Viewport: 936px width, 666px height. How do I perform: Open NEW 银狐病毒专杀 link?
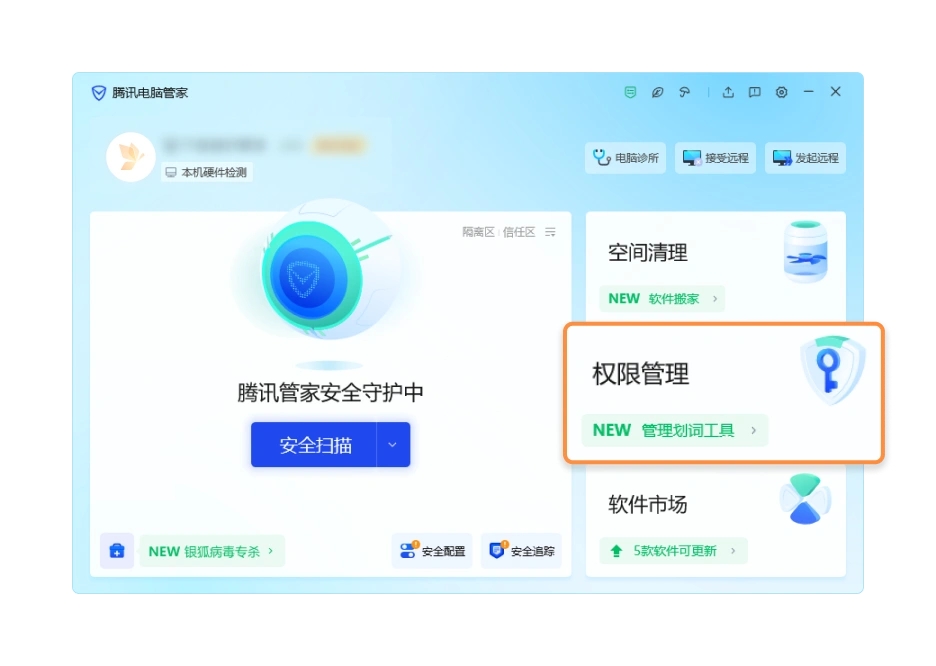(211, 551)
